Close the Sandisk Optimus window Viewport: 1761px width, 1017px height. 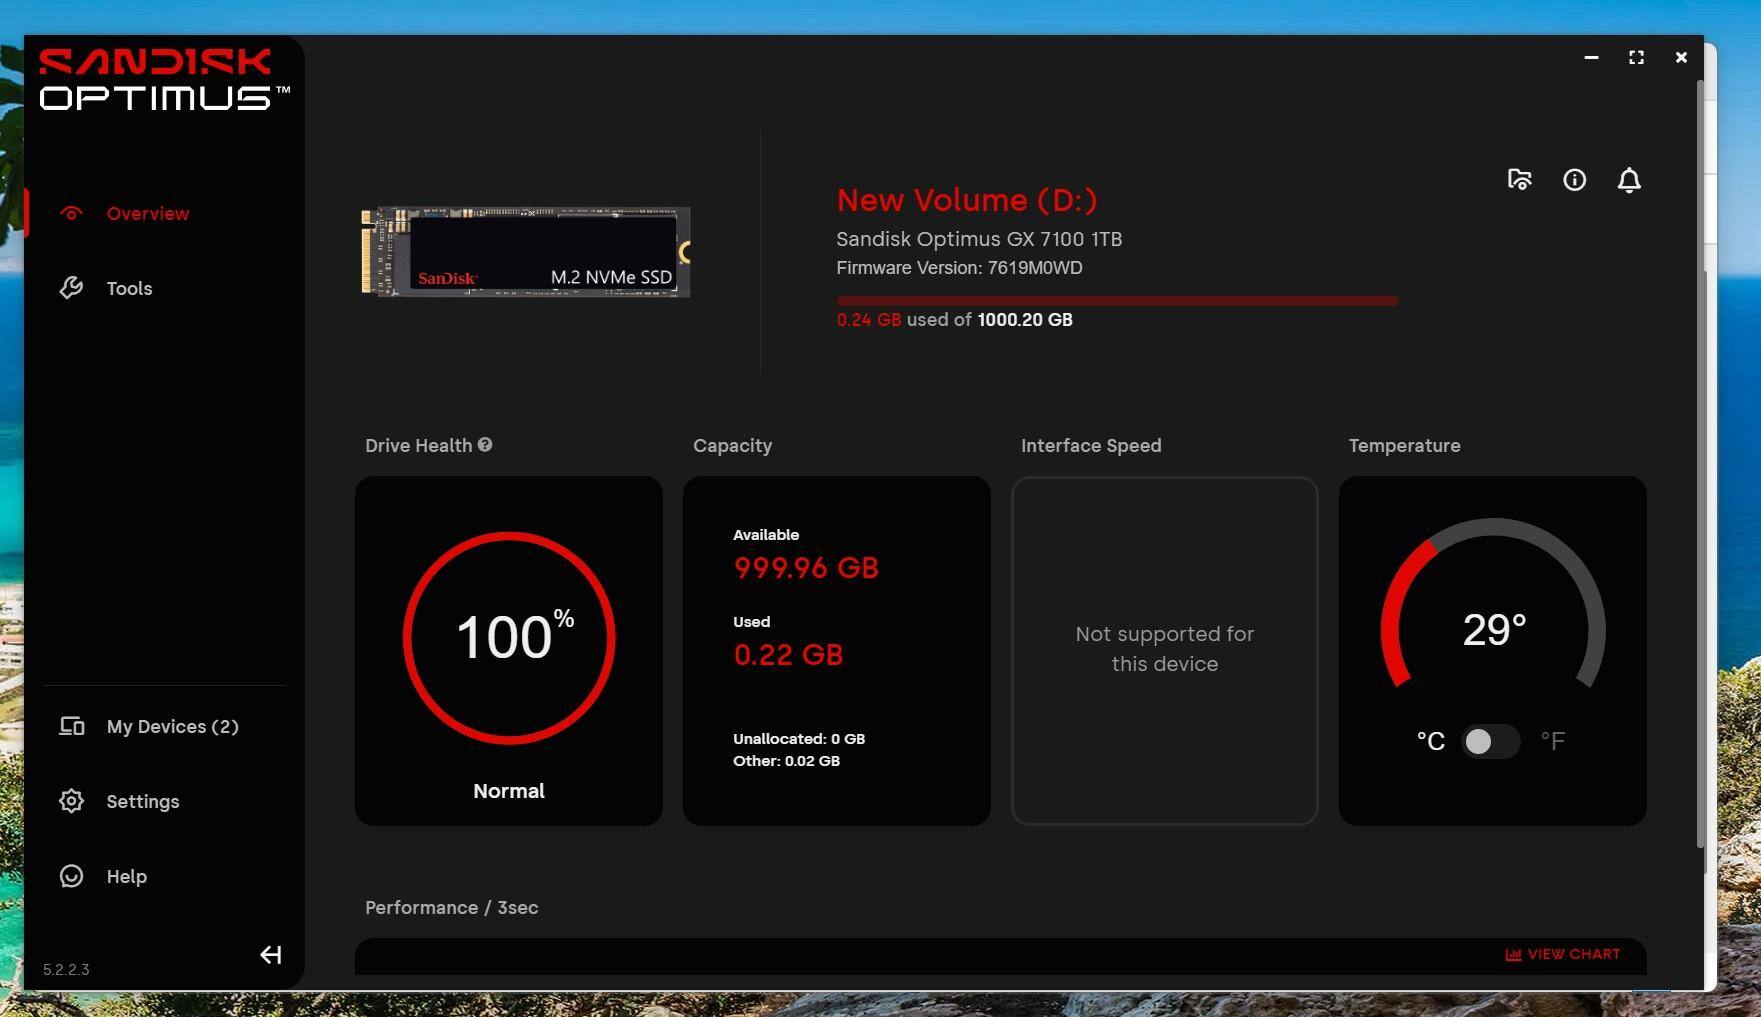[x=1681, y=57]
